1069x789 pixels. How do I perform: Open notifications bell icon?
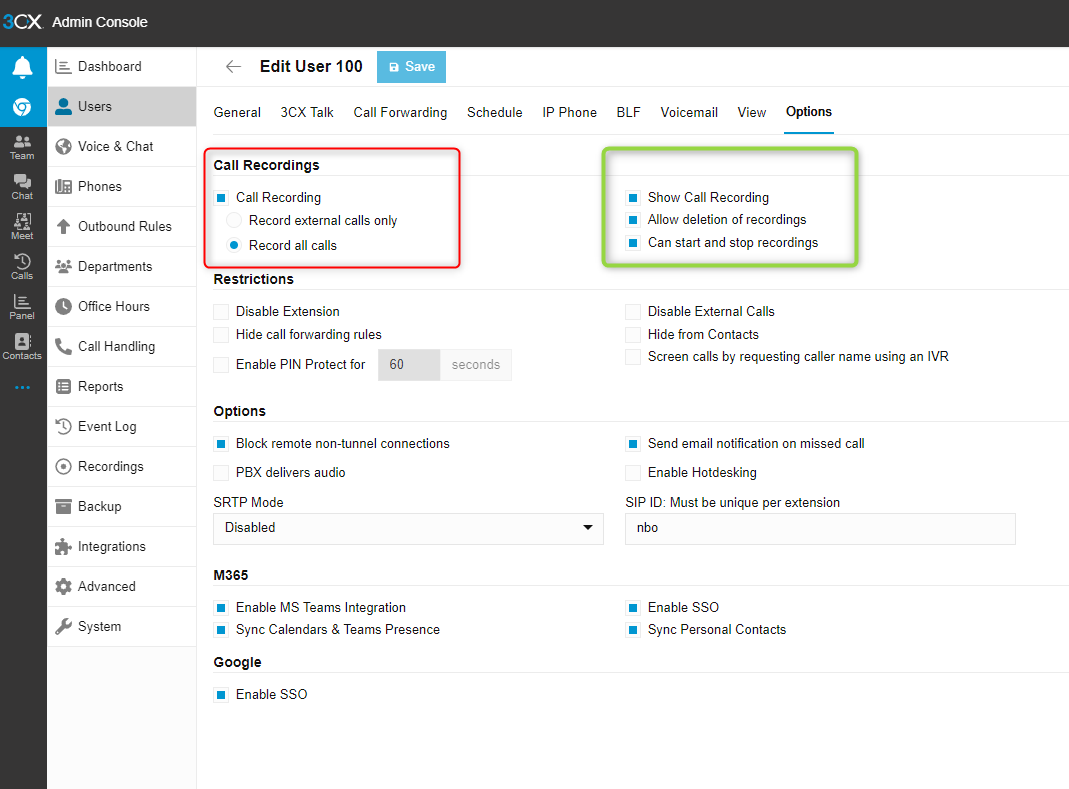pyautogui.click(x=22, y=67)
